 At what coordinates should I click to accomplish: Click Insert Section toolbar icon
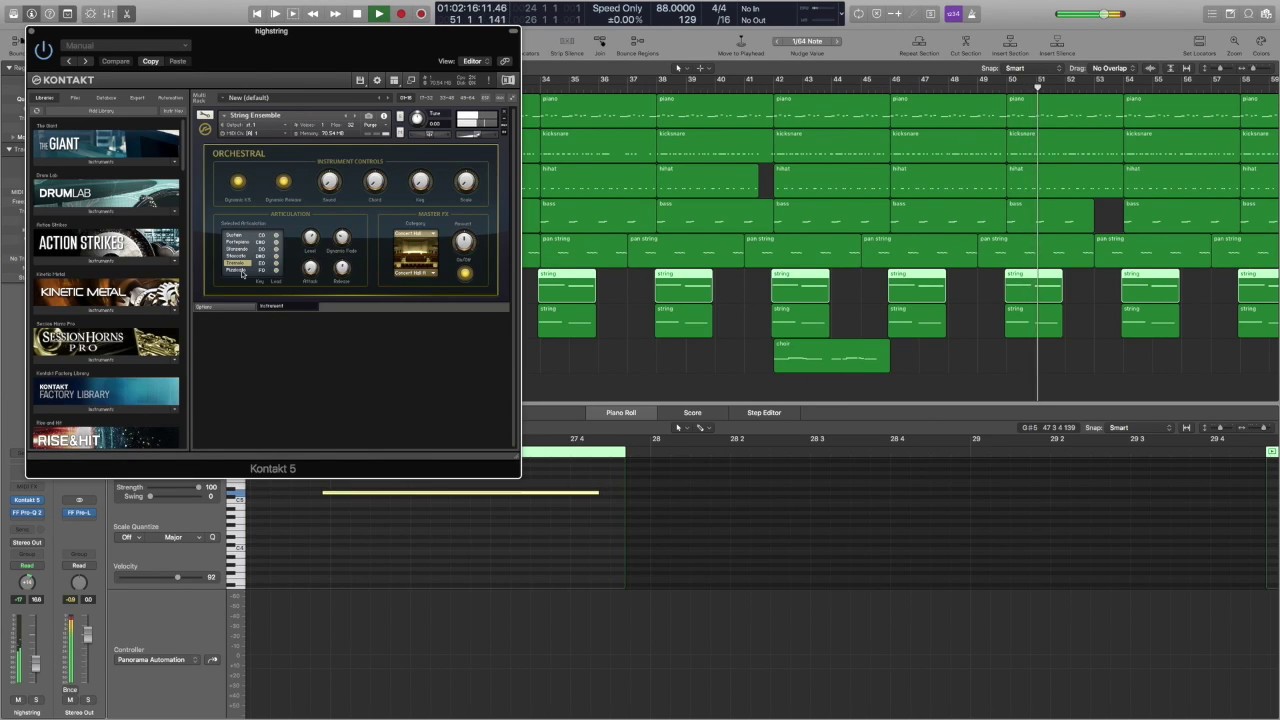(1010, 45)
